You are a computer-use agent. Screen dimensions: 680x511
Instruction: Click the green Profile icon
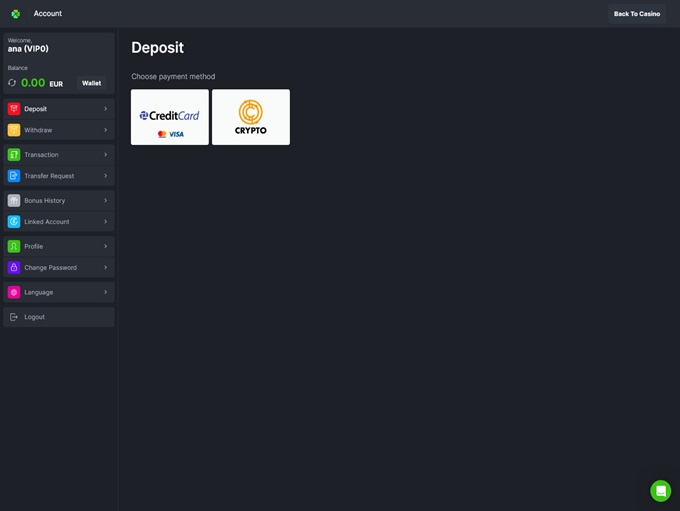[14, 246]
